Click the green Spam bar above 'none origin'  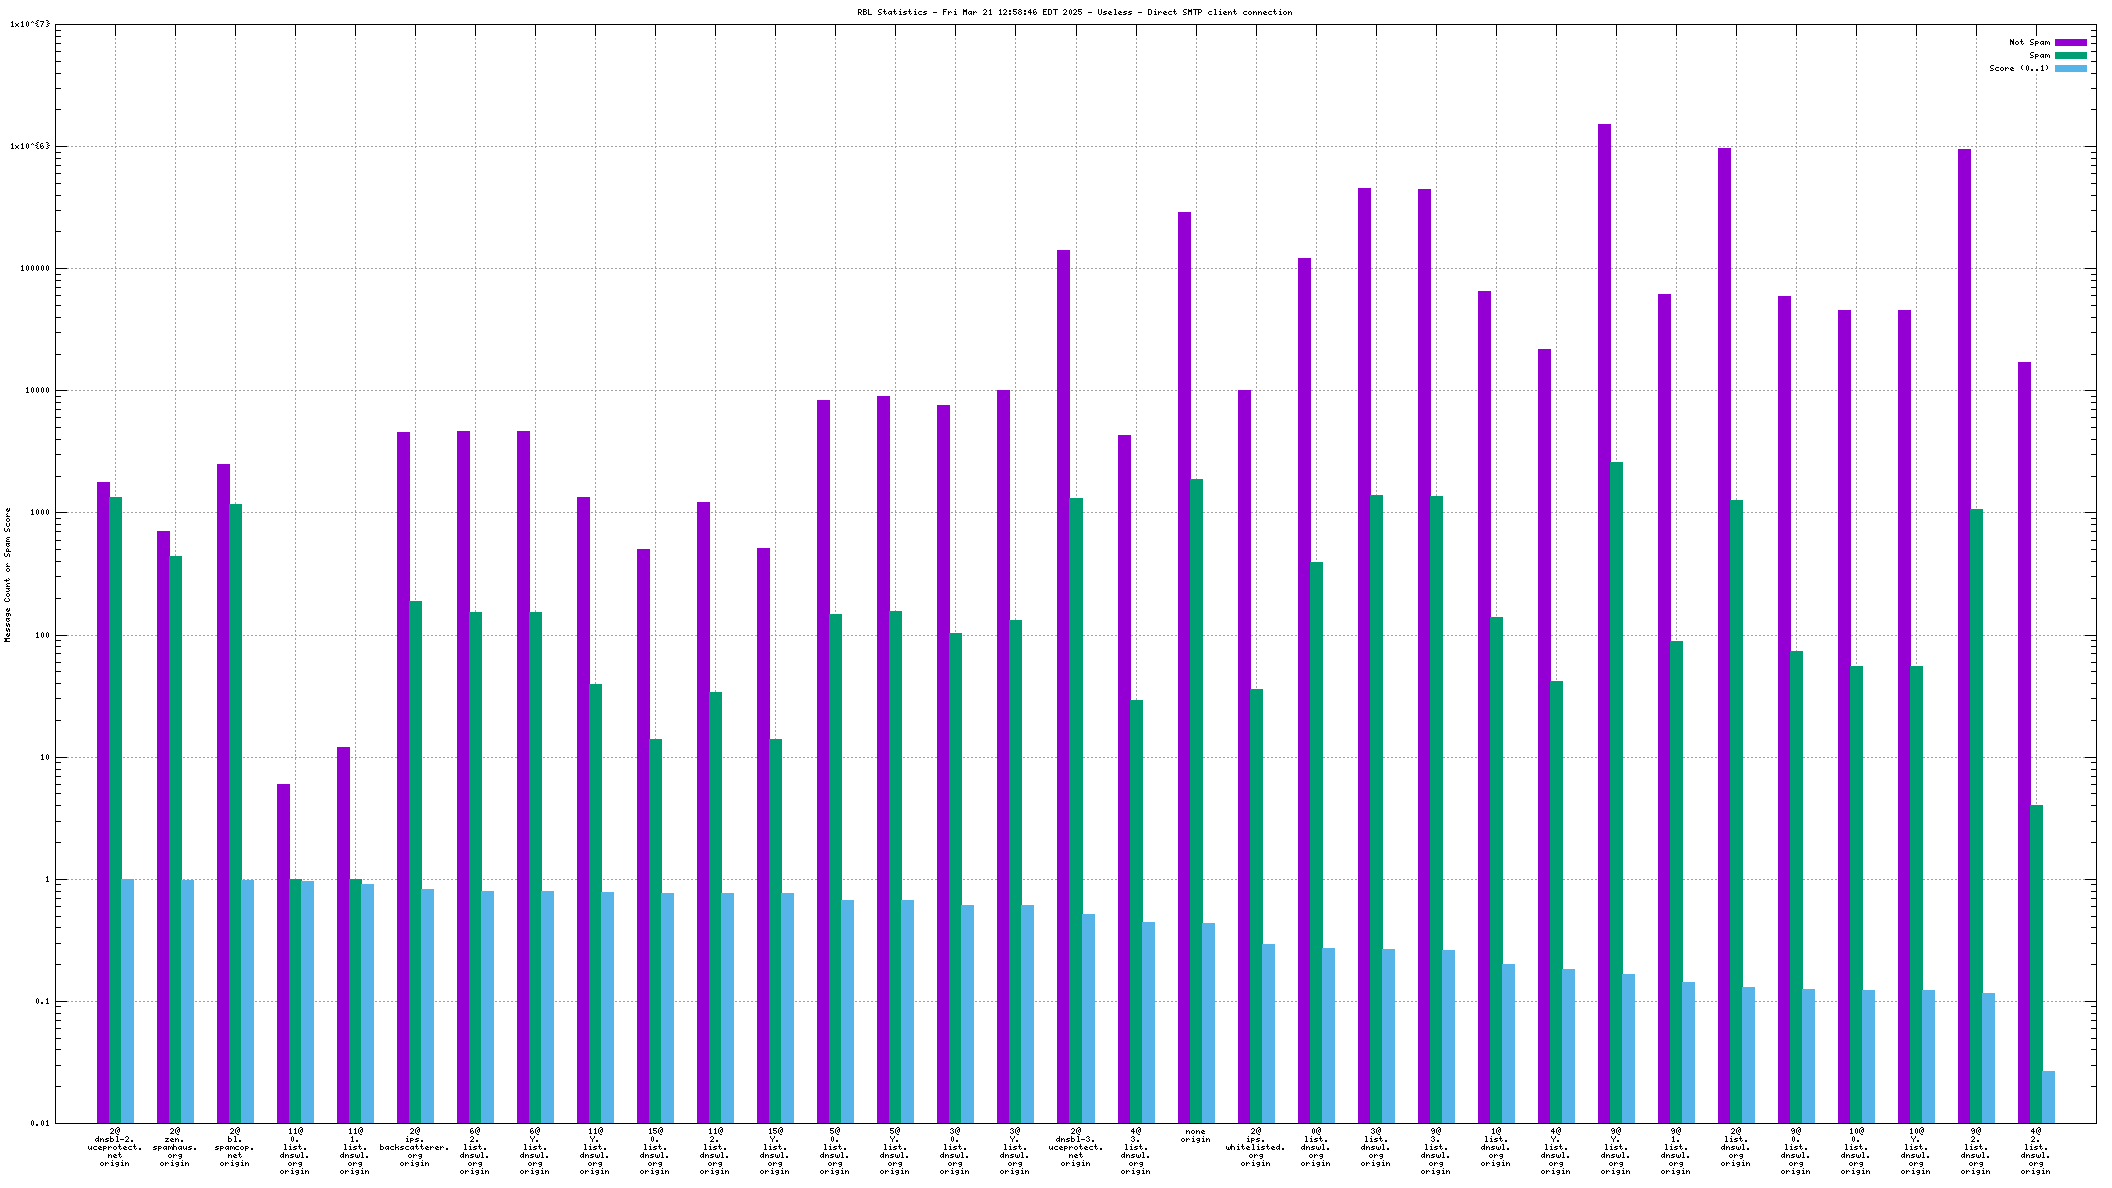[x=1196, y=800]
